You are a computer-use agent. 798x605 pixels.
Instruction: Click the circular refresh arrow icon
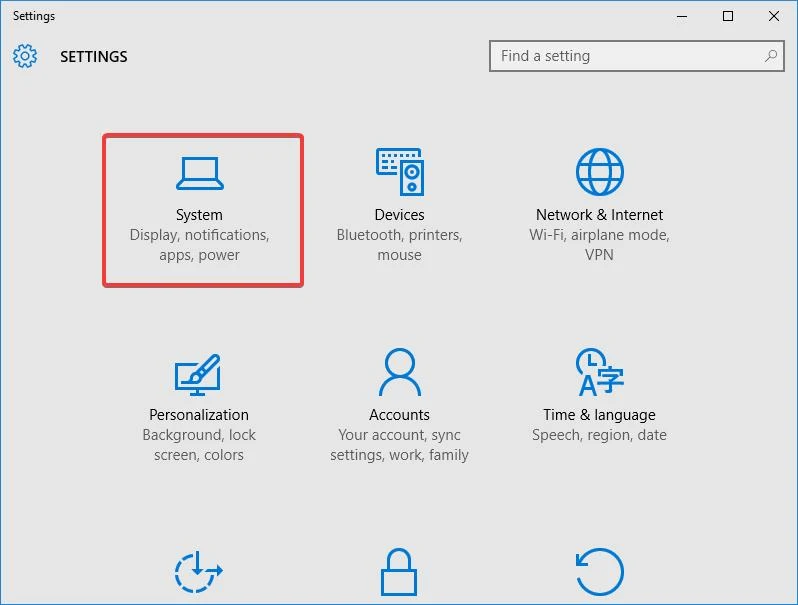tap(600, 571)
